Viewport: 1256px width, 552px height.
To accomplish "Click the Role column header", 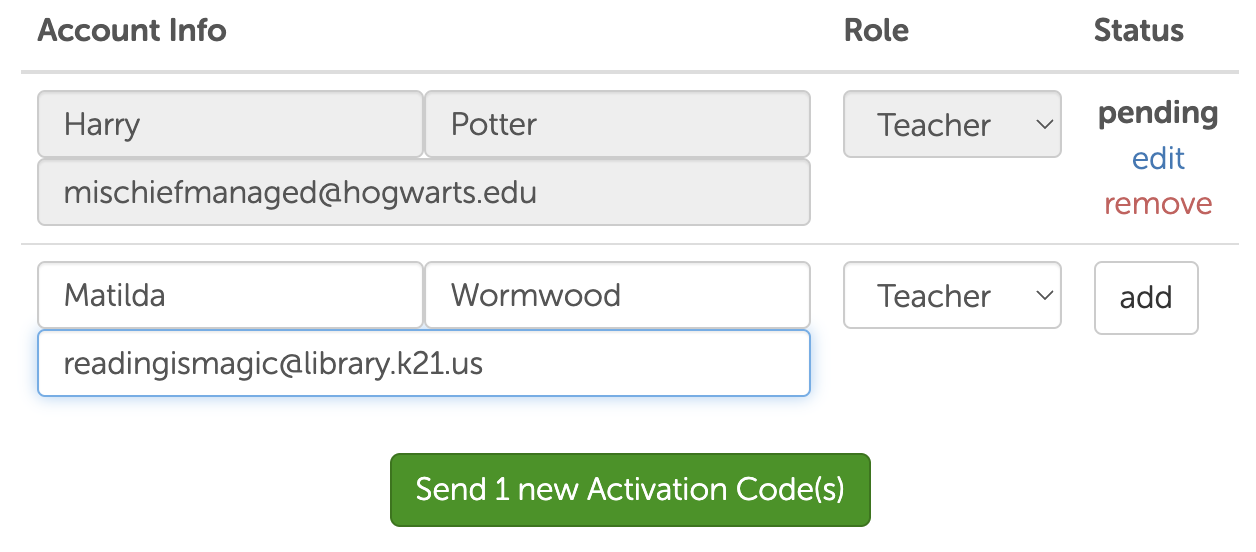I will point(876,30).
